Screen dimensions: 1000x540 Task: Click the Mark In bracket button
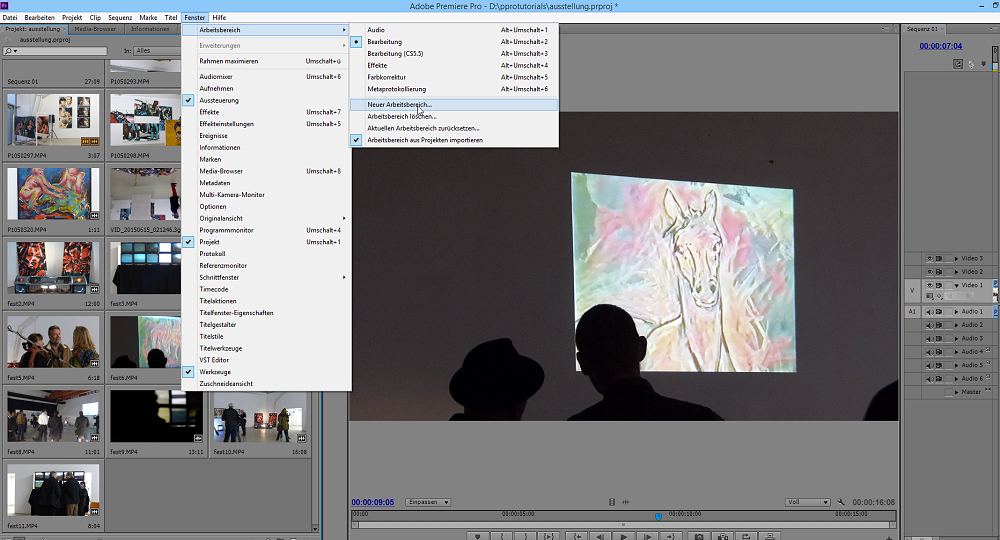502,536
